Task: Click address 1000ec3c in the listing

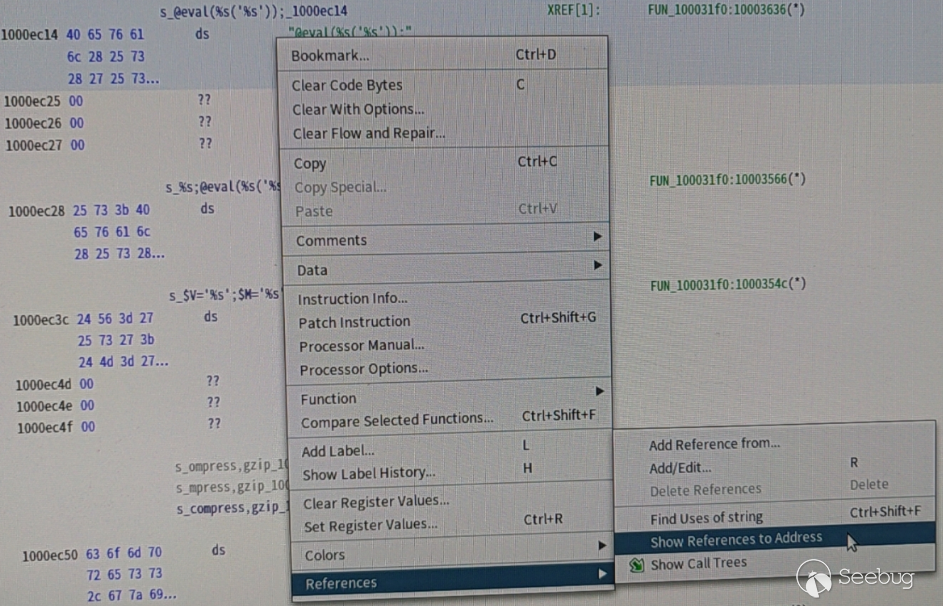Action: [x=41, y=320]
